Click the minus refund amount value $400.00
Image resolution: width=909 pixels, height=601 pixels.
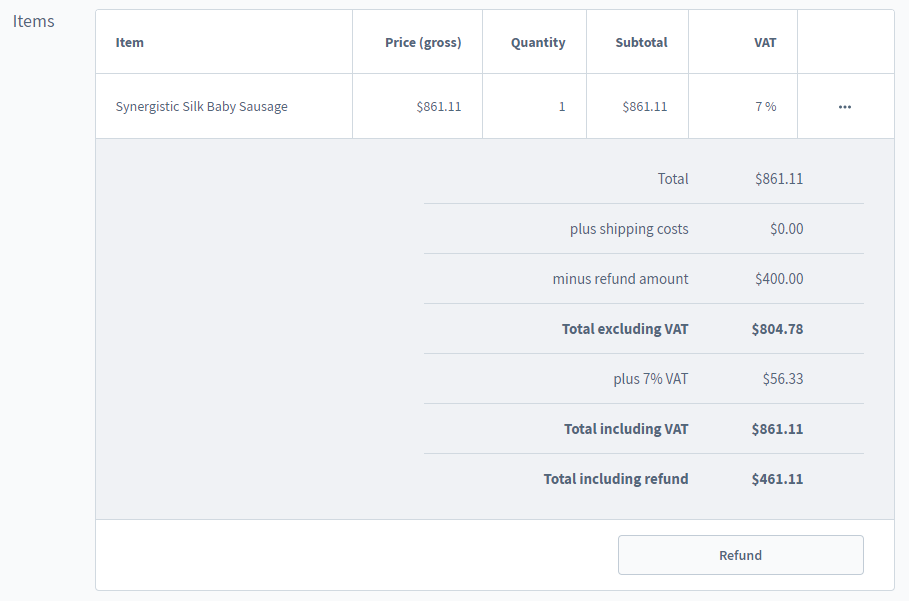779,279
